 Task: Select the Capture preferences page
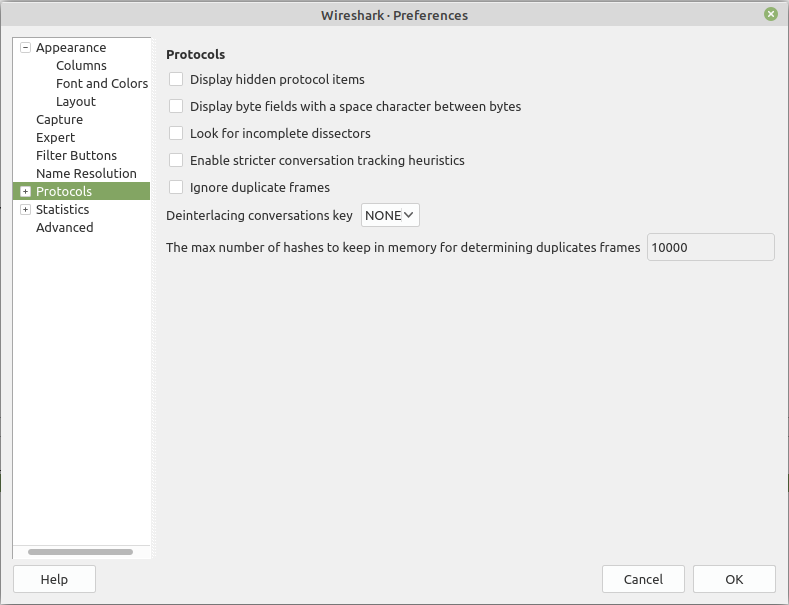point(59,120)
